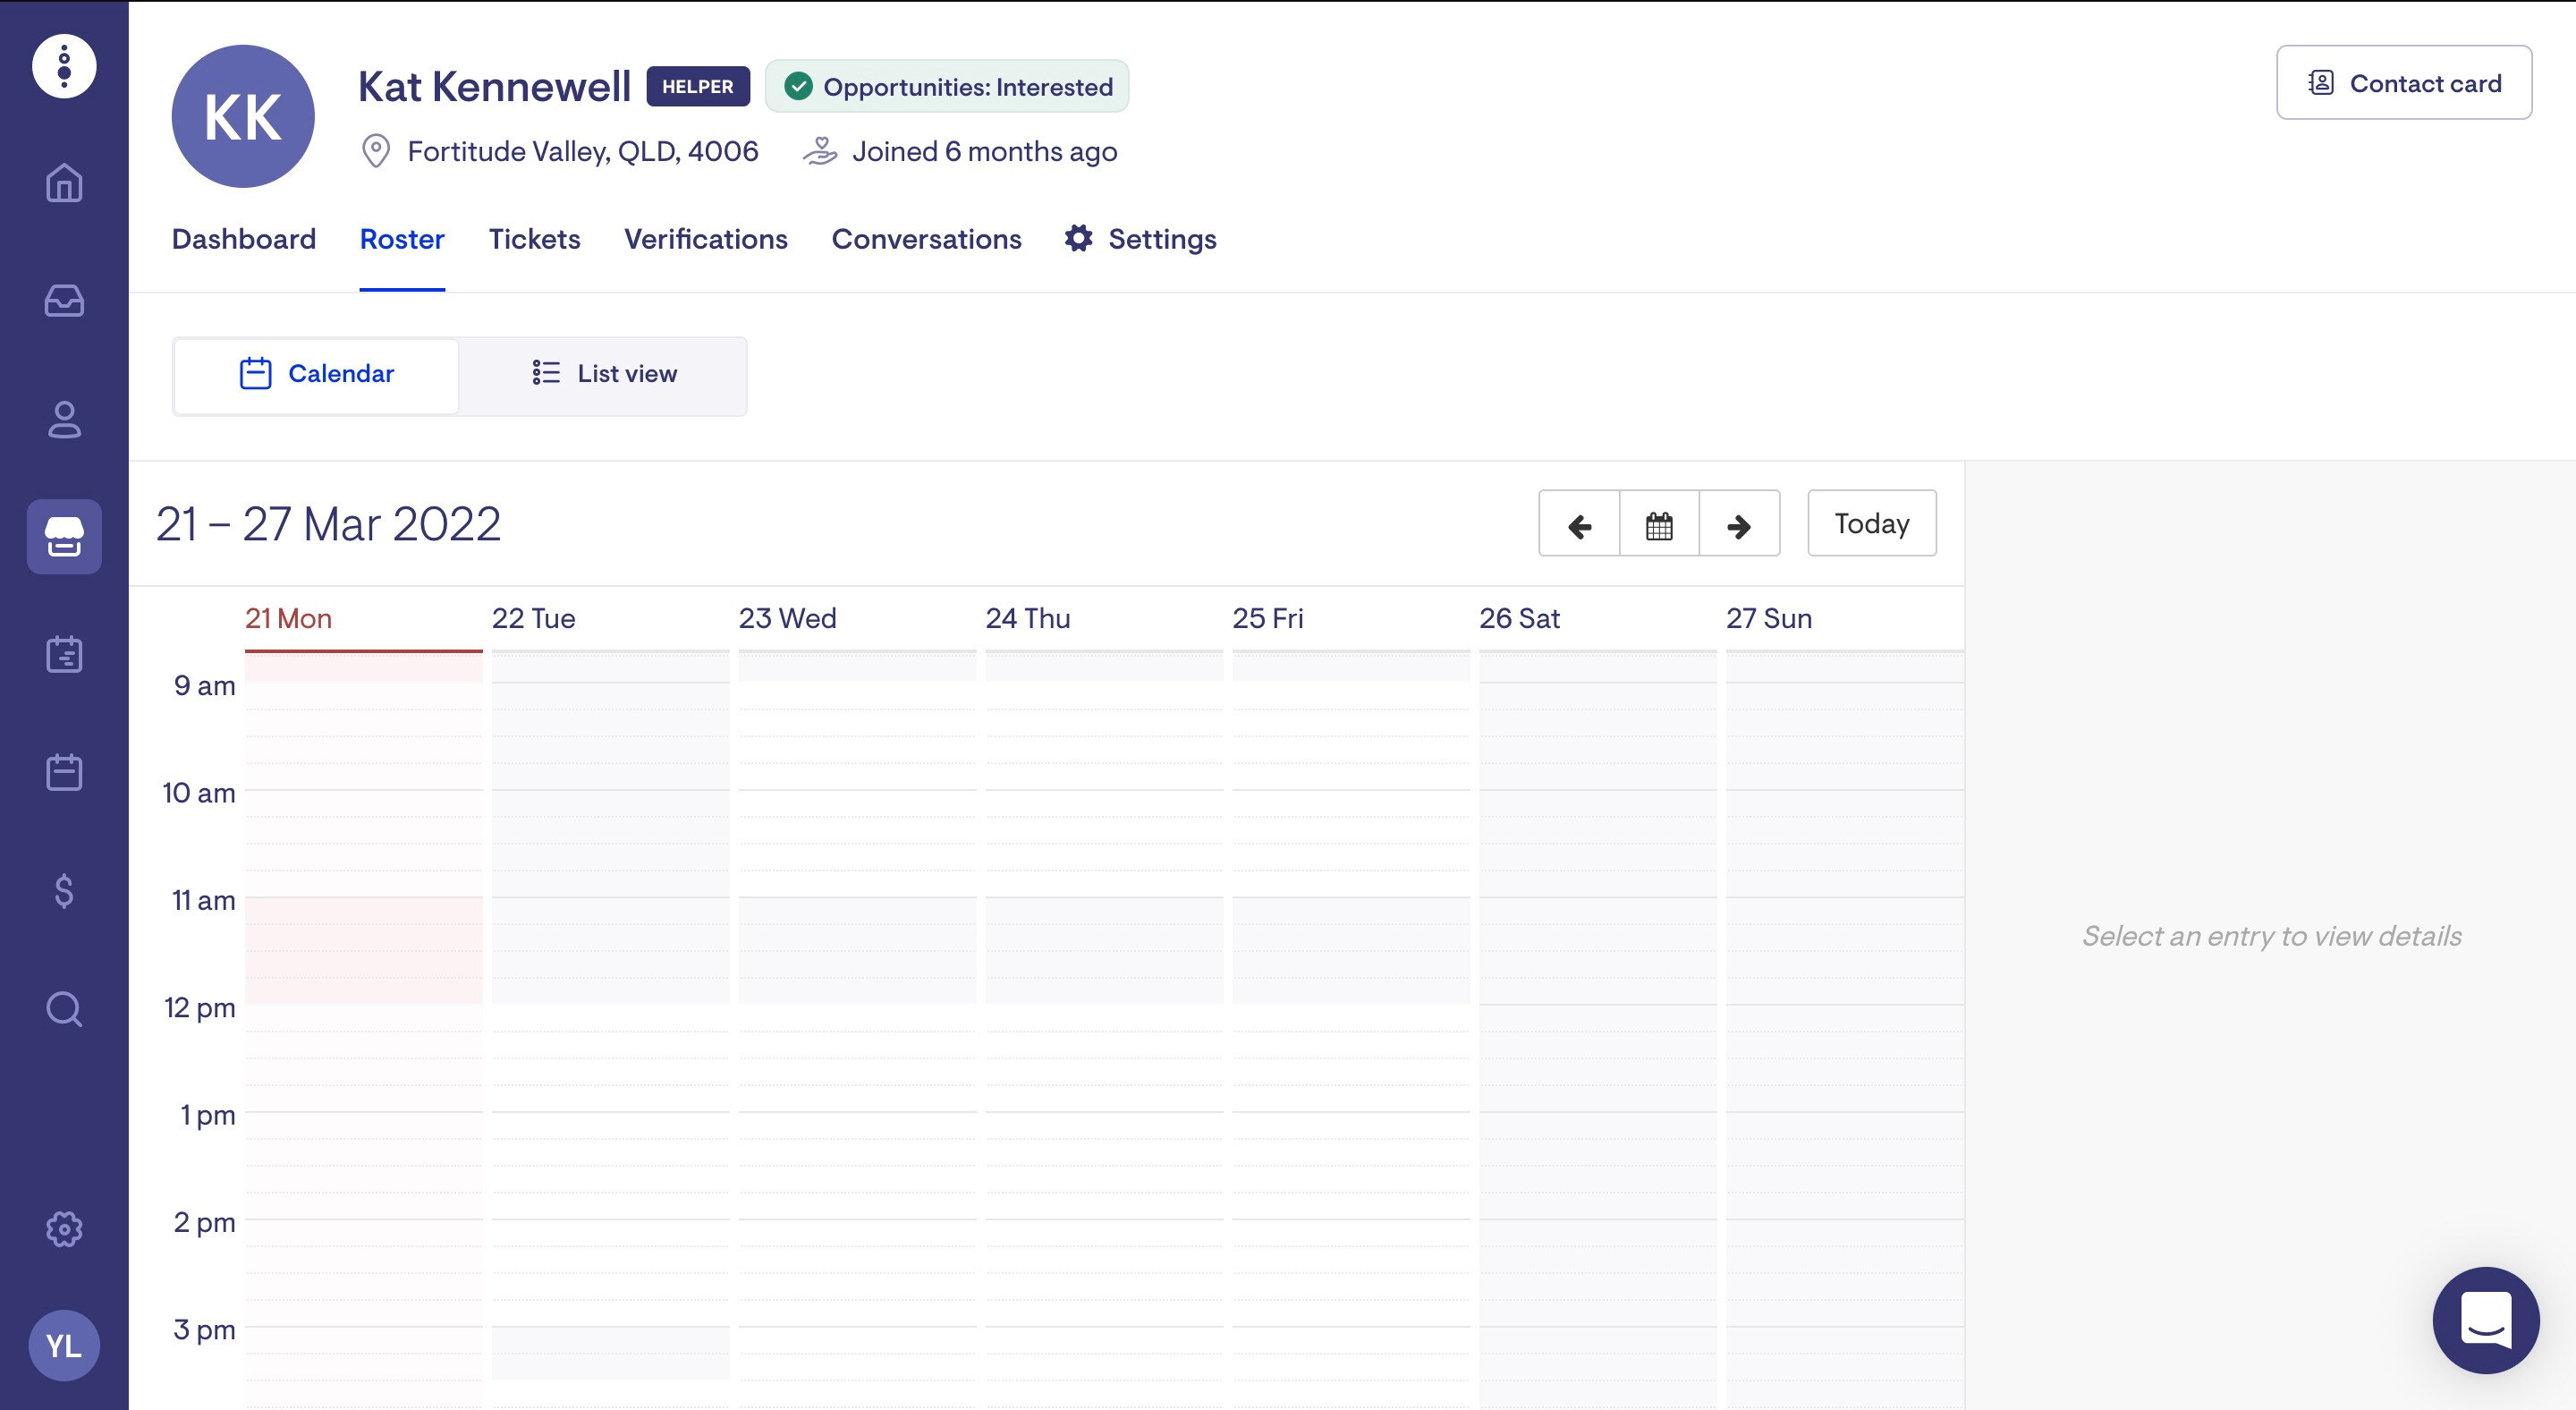Click the YL user avatar
This screenshot has height=1410, width=2576.
(x=64, y=1346)
